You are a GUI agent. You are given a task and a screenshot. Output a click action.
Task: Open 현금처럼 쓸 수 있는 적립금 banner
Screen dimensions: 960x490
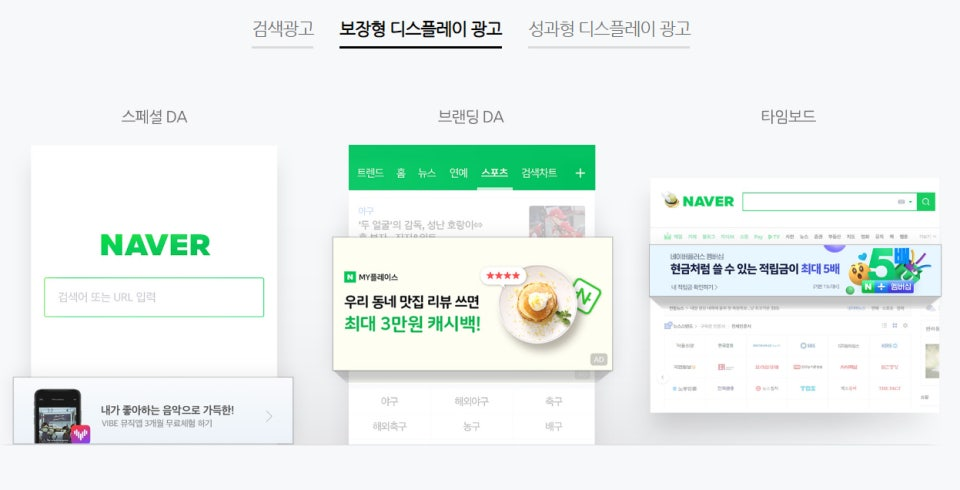(x=795, y=270)
